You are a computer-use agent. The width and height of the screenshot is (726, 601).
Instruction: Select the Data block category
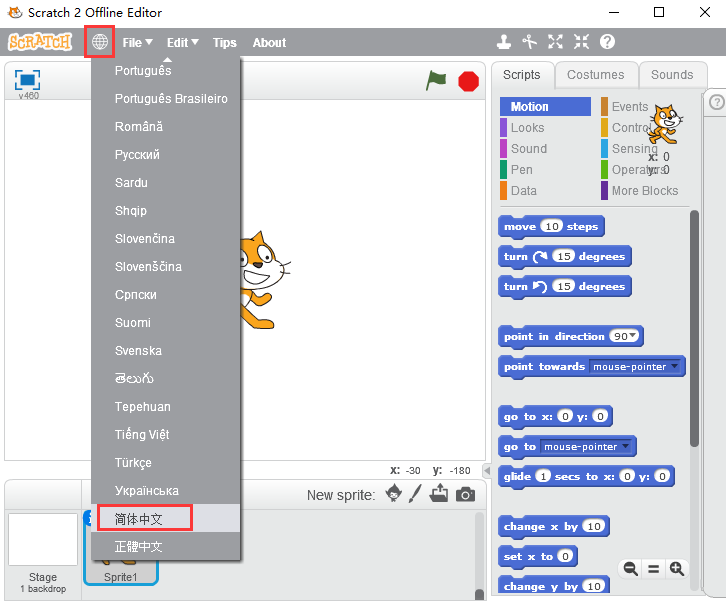click(545, 191)
